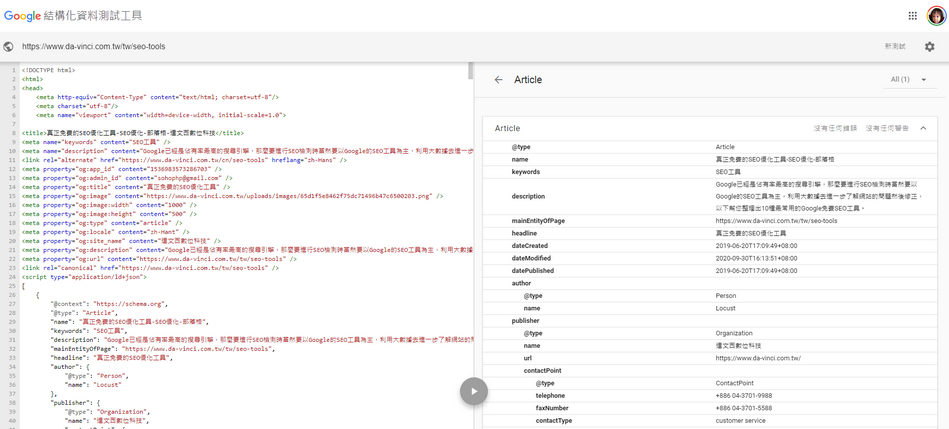Select the keywords row value SEO工具
The height and width of the screenshot is (429, 949).
[728, 172]
